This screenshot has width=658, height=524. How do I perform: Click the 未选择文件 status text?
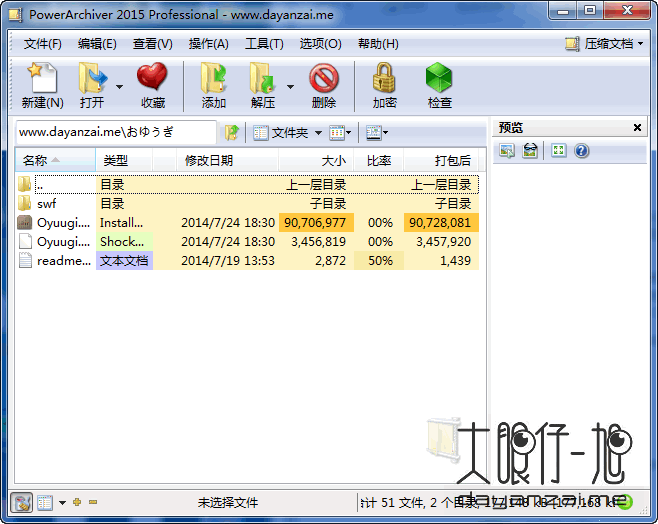tap(228, 502)
